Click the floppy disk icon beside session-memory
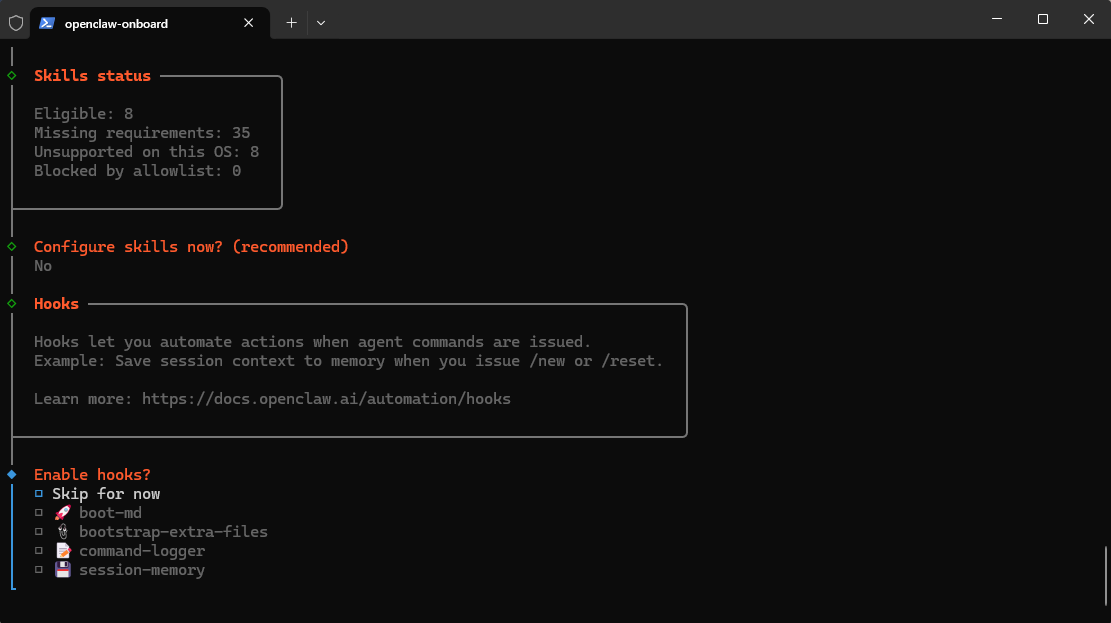This screenshot has height=623, width=1111. coord(62,570)
